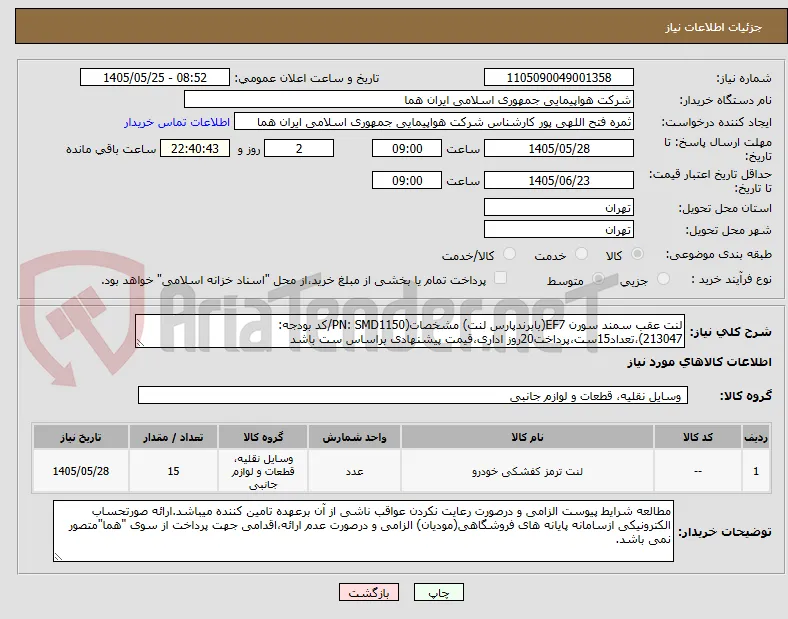Click the کد کالا column header

(x=698, y=437)
